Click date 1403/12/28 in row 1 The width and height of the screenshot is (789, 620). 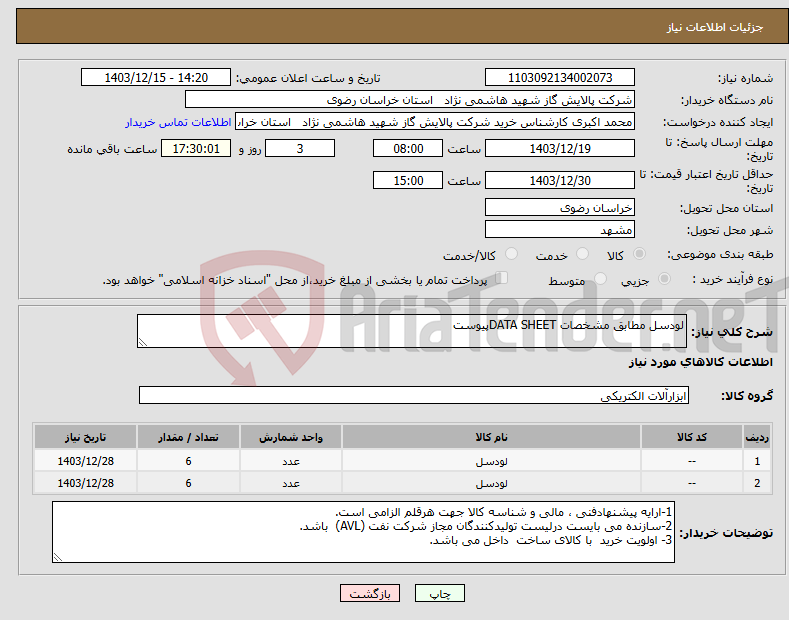click(86, 461)
